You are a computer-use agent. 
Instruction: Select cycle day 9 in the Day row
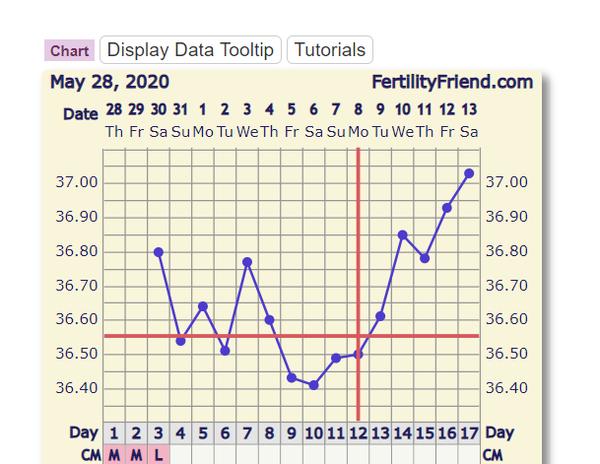(291, 433)
